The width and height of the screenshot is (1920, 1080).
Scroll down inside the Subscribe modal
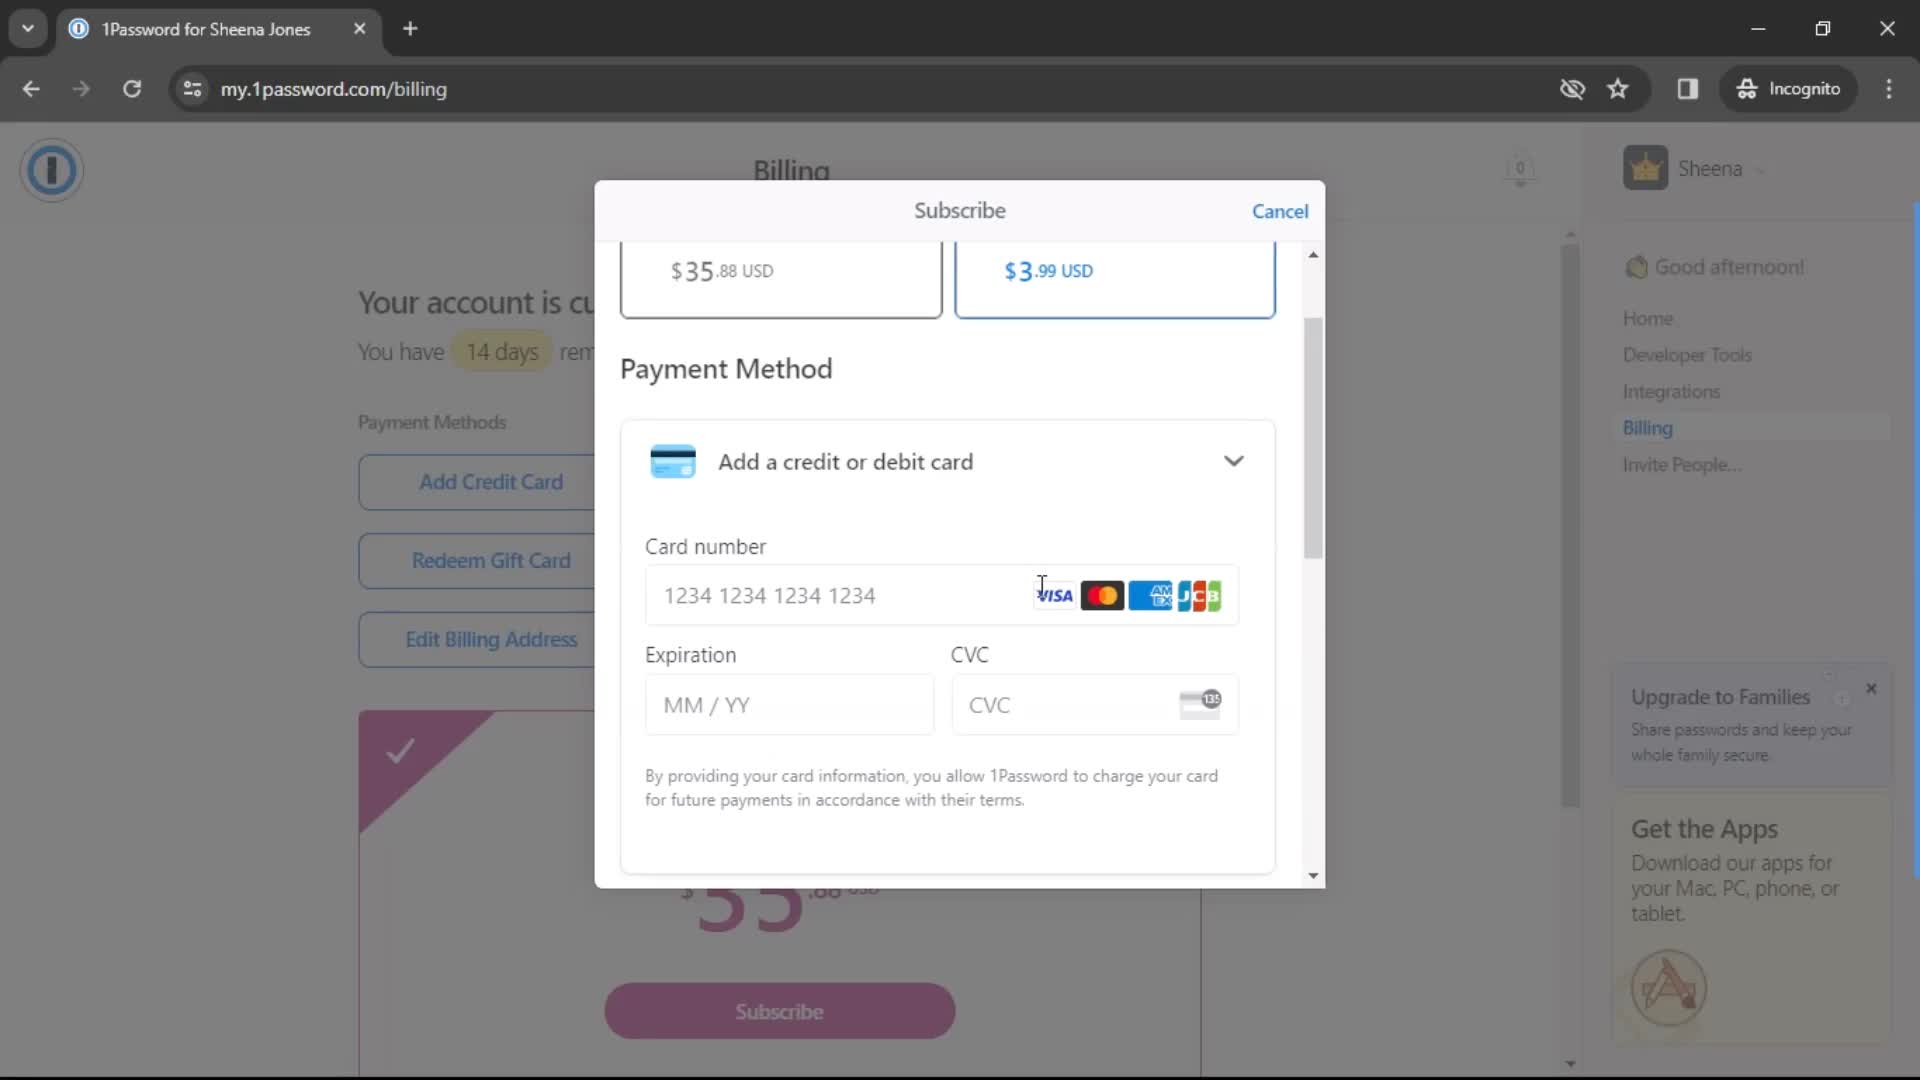(x=1313, y=873)
